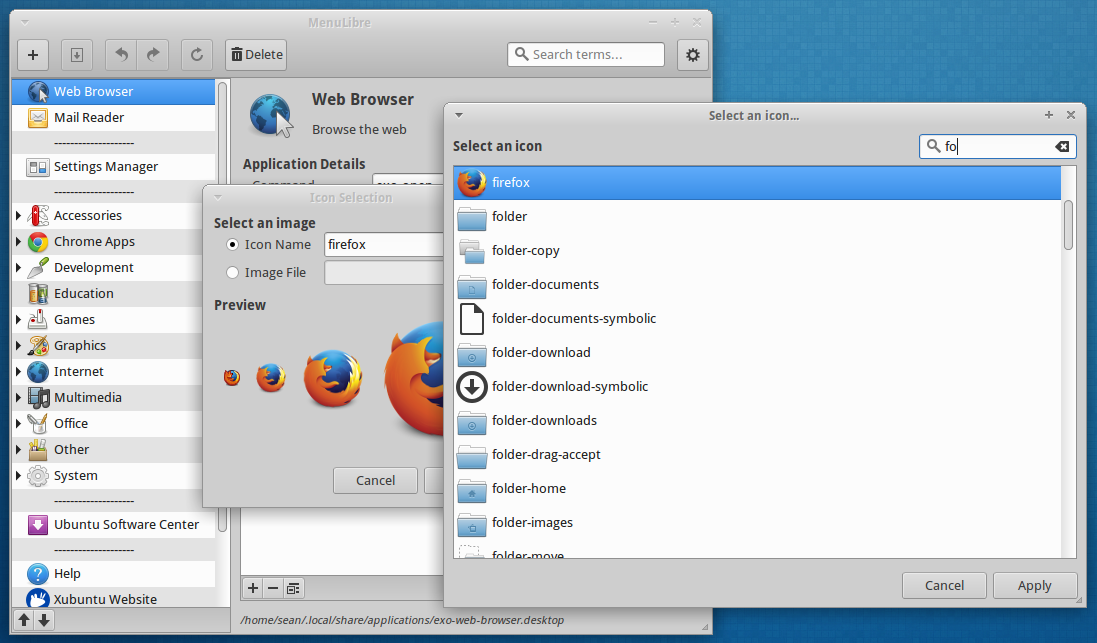Move selected item down with arrow button
The width and height of the screenshot is (1097, 643).
(44, 620)
